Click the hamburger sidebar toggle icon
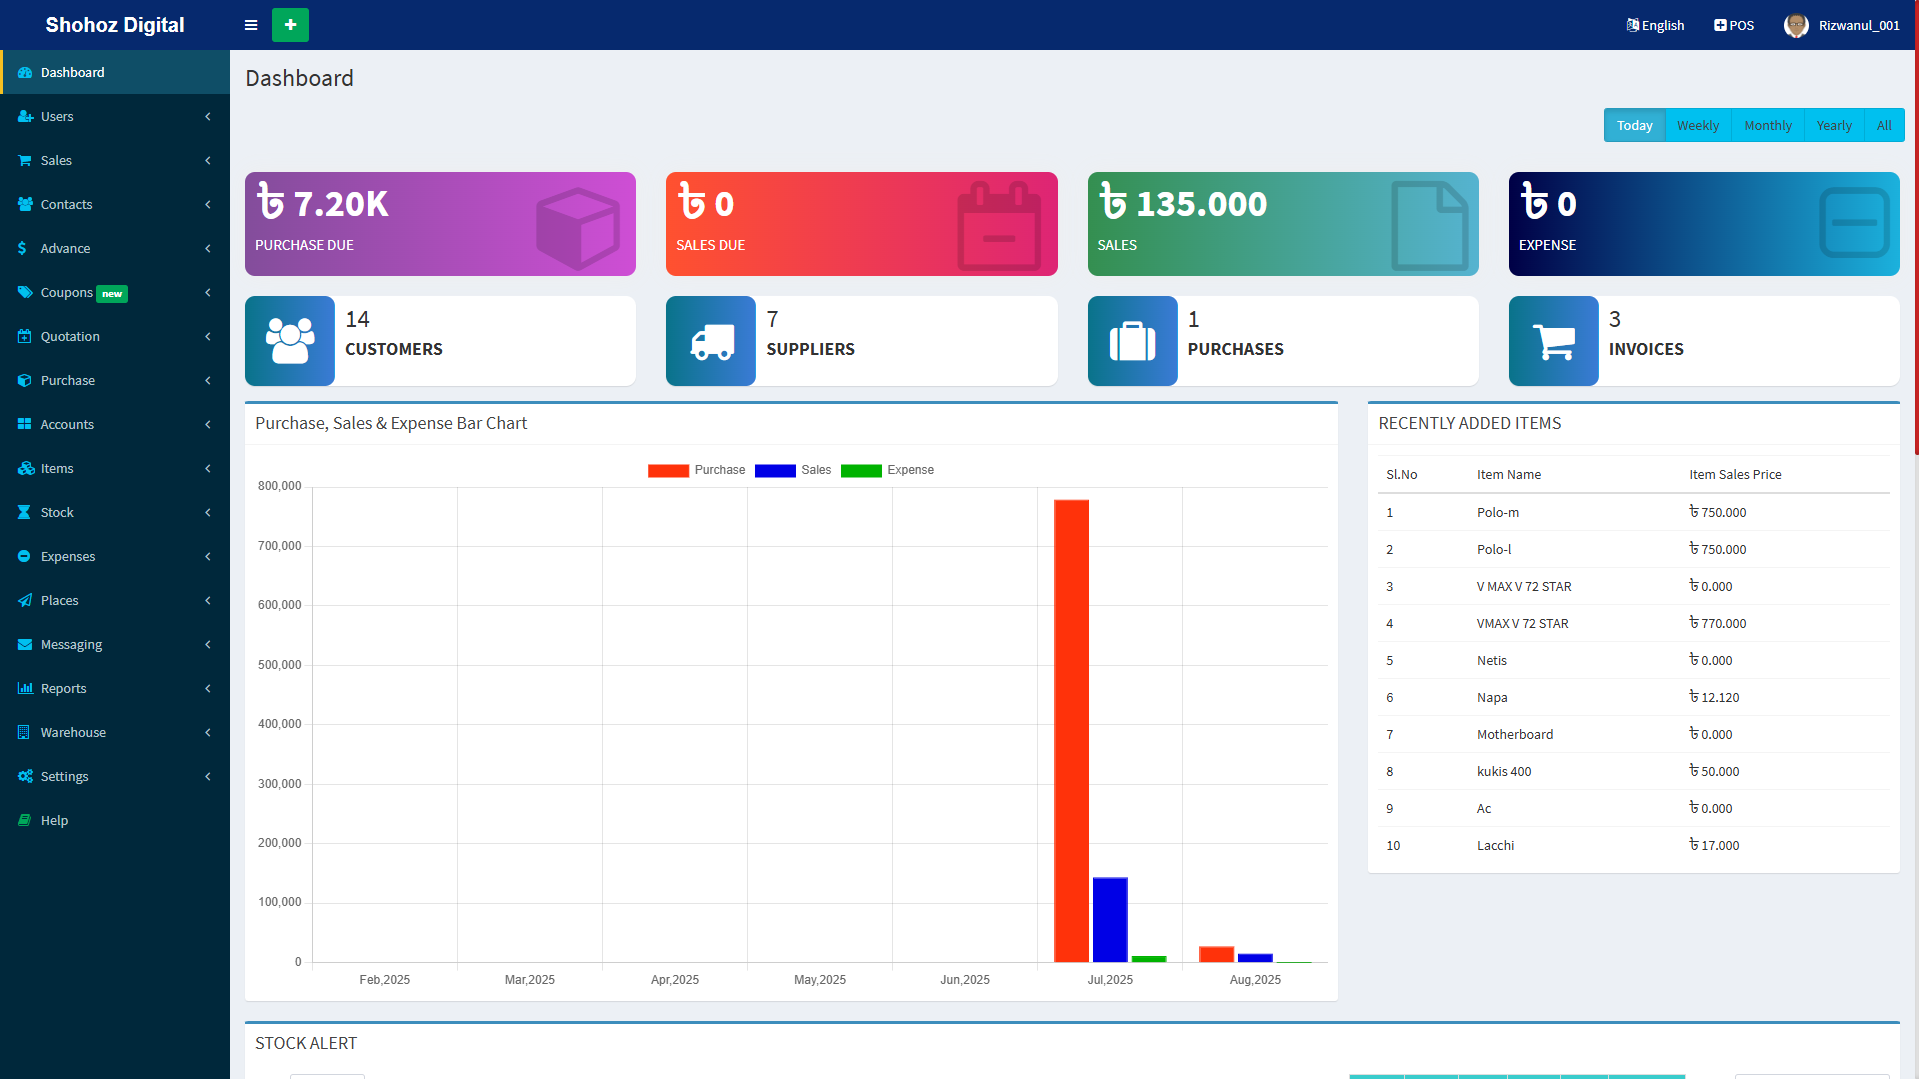Screen dimensions: 1919x1079 pos(251,25)
